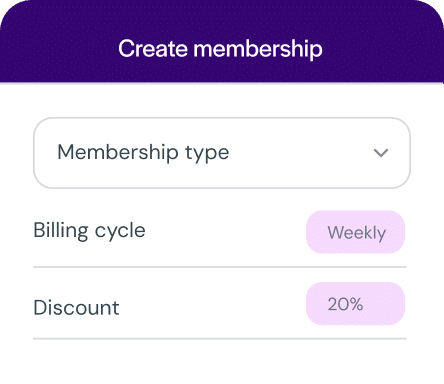Click the Create membership header title
The width and height of the screenshot is (444, 384).
pyautogui.click(x=220, y=49)
